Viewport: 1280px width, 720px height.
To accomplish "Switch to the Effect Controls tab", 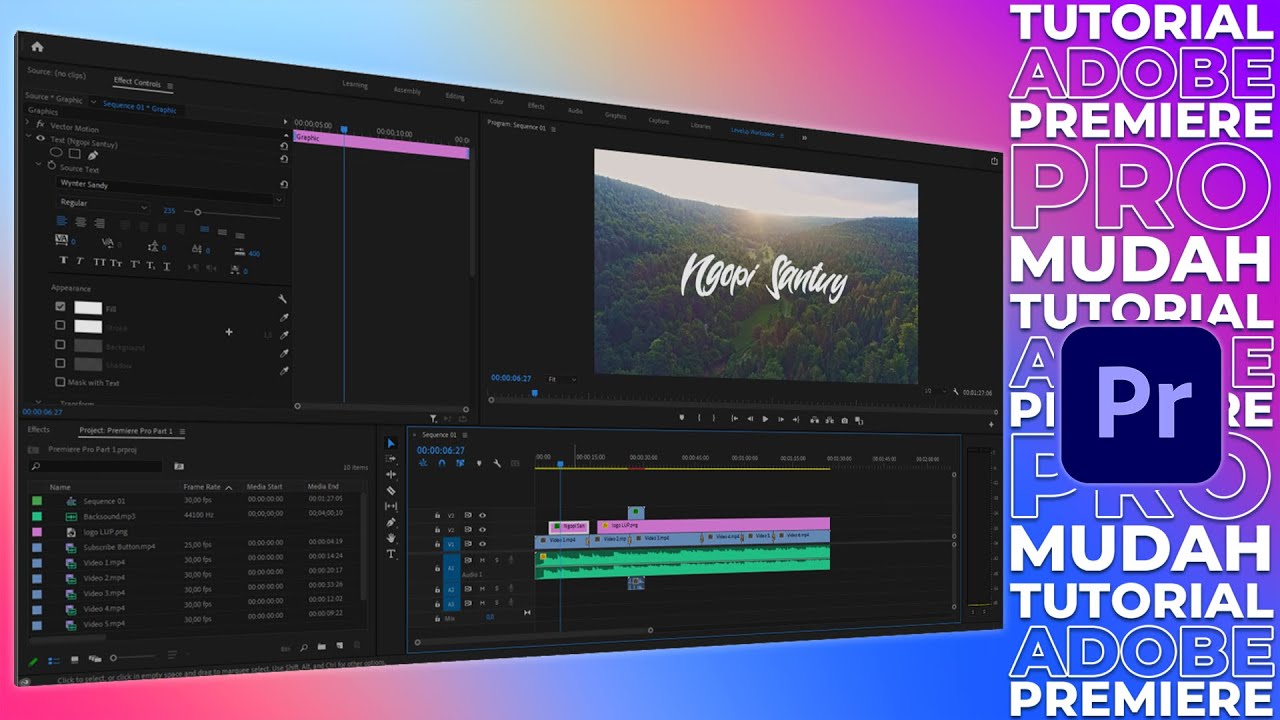I will click(137, 83).
